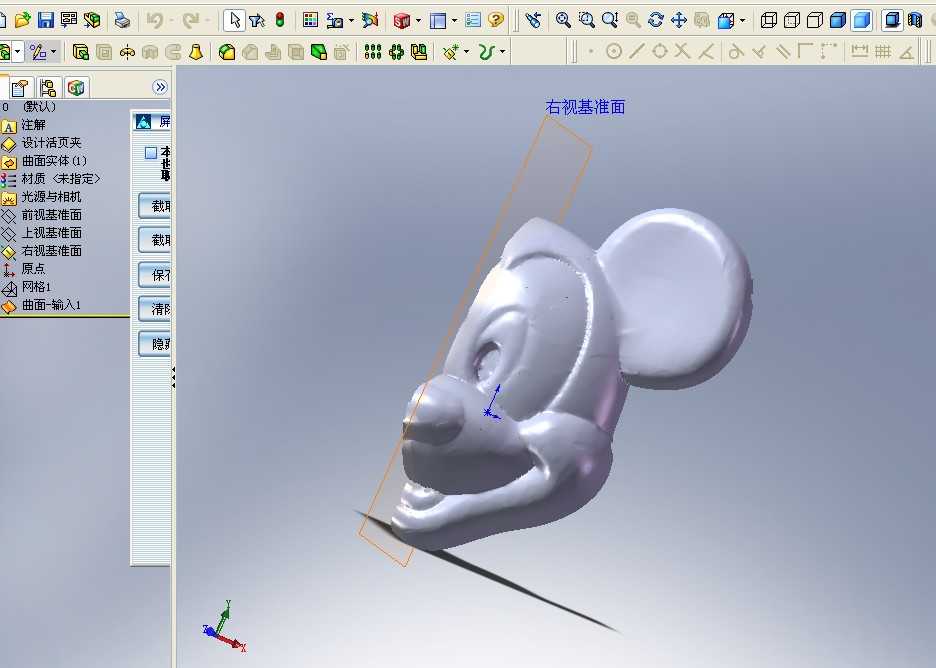Select 网格1 in the feature tree
Image resolution: width=936 pixels, height=668 pixels.
point(36,287)
